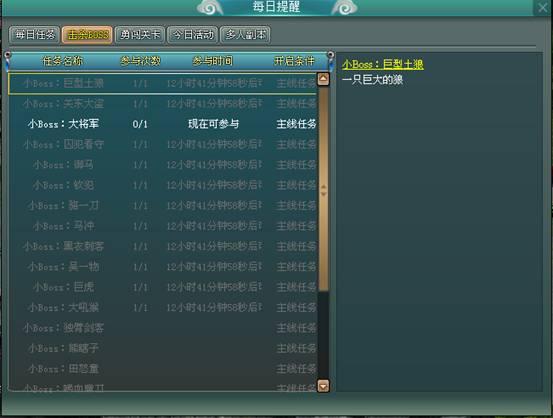Click the scroll up arrow button
Screen dimensions: 553x418
pyautogui.click(x=323, y=79)
